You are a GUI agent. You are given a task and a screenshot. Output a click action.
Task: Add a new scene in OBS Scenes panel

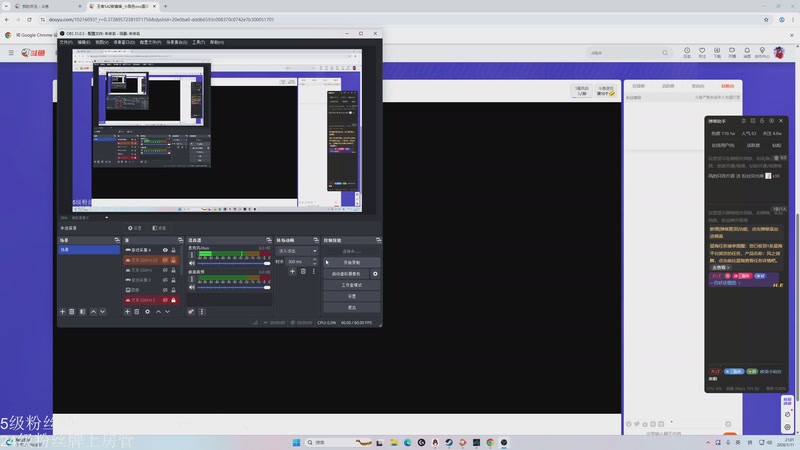pos(63,312)
